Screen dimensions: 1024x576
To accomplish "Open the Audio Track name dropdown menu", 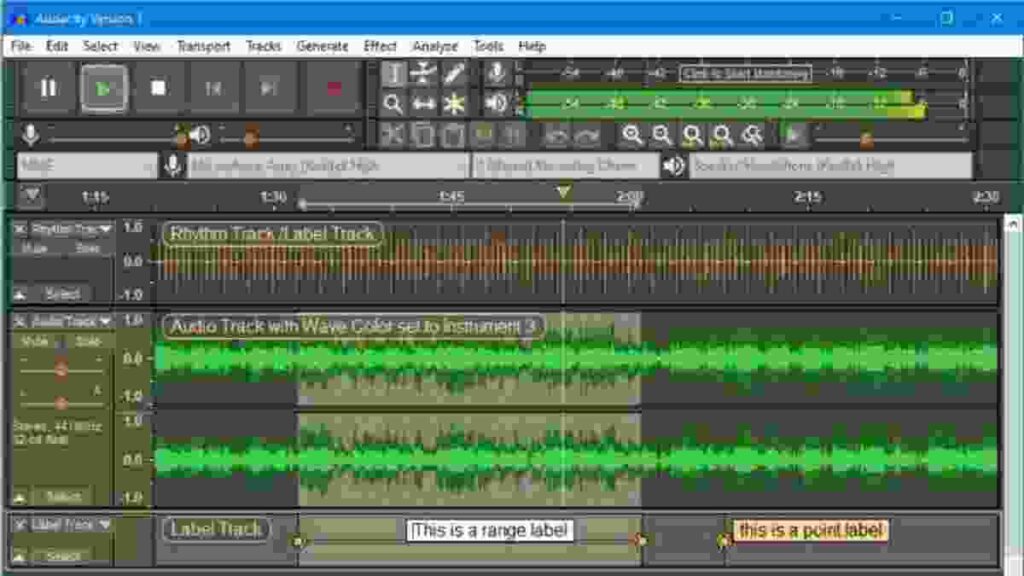I will click(x=72, y=321).
